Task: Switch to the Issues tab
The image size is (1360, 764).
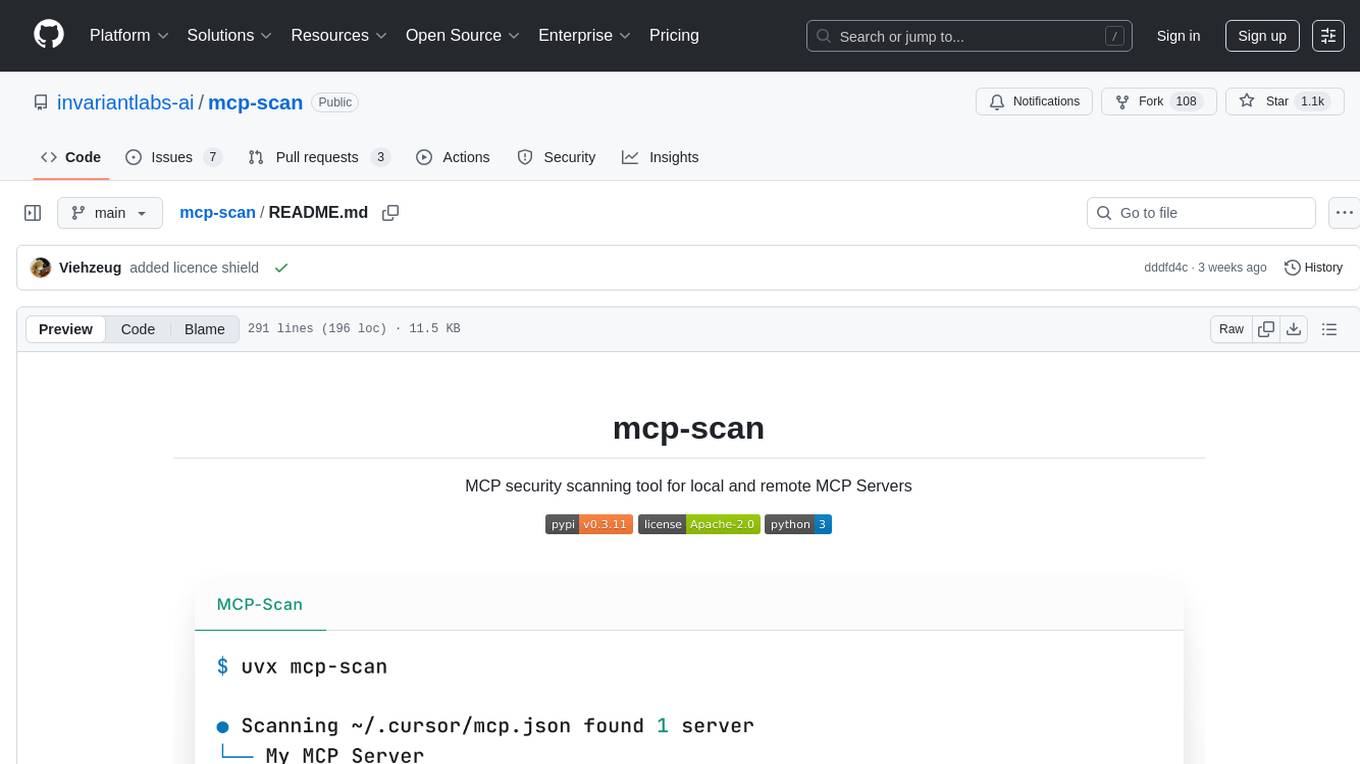Action: pyautogui.click(x=173, y=157)
